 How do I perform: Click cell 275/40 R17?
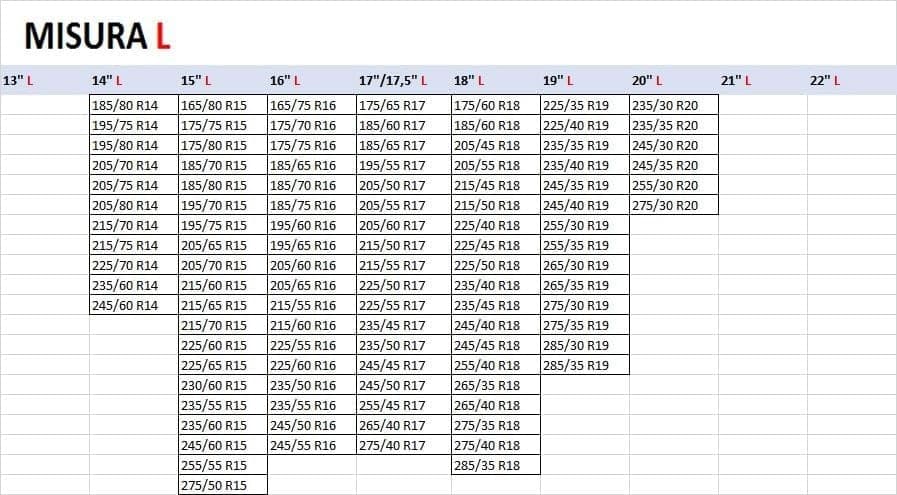click(x=404, y=445)
